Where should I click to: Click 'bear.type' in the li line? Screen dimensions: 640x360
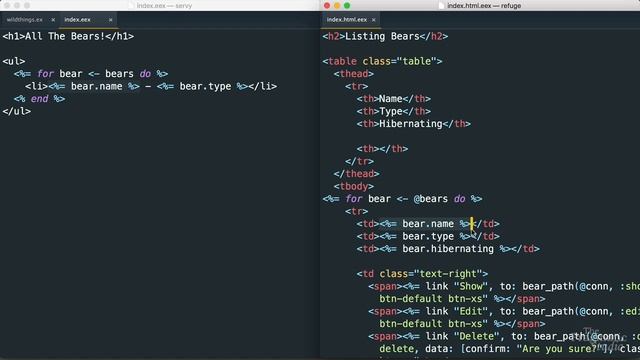pyautogui.click(x=205, y=87)
